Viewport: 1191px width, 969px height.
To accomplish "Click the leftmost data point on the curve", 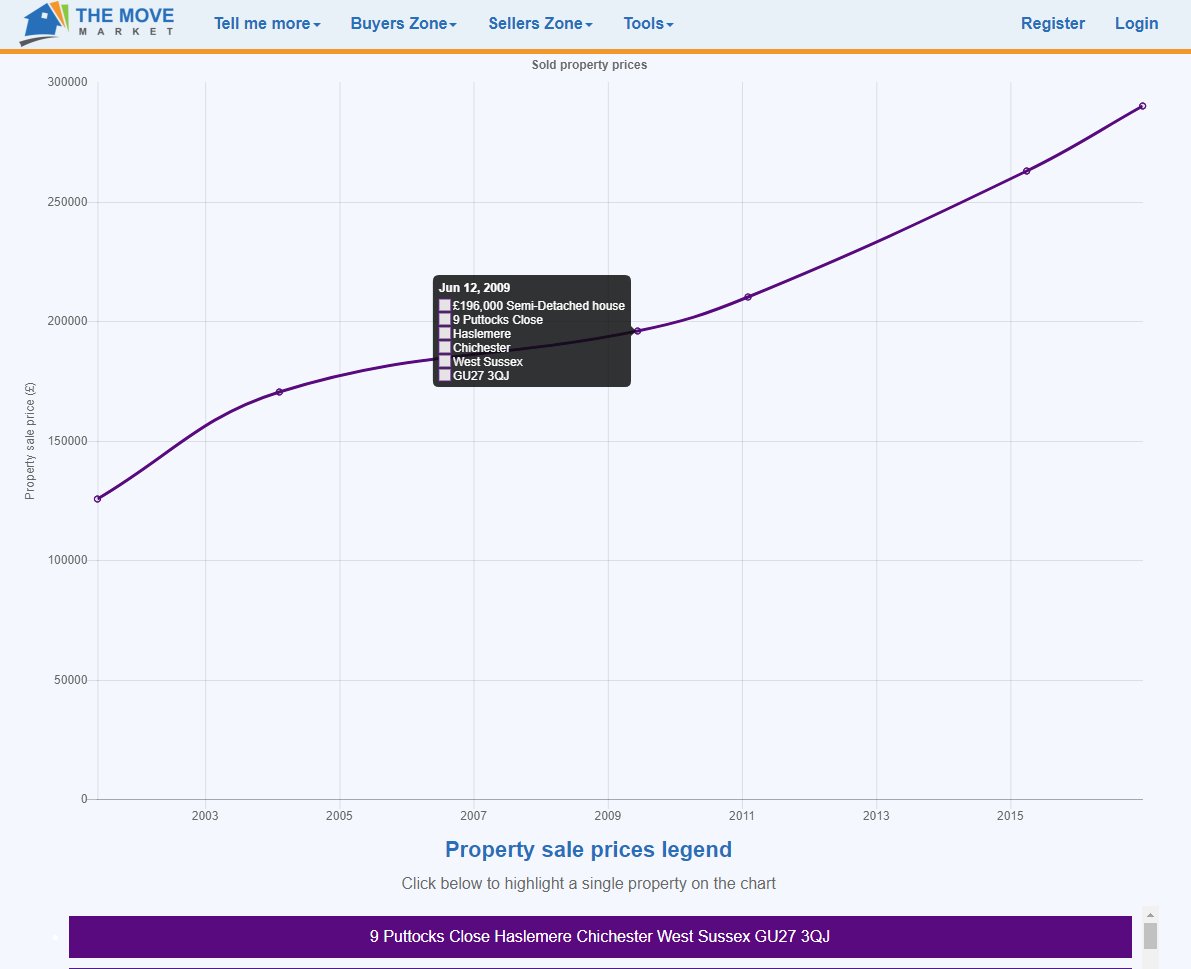I will coord(97,497).
